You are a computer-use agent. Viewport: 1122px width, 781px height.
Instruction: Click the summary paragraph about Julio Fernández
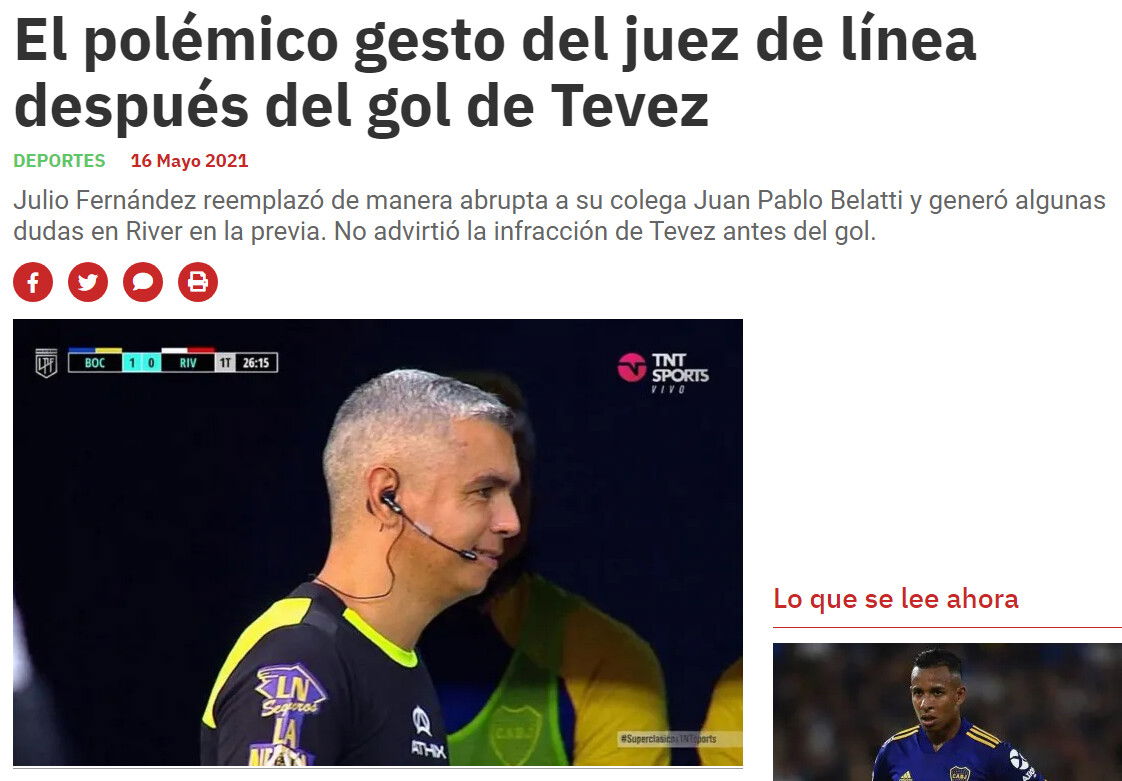coord(560,215)
